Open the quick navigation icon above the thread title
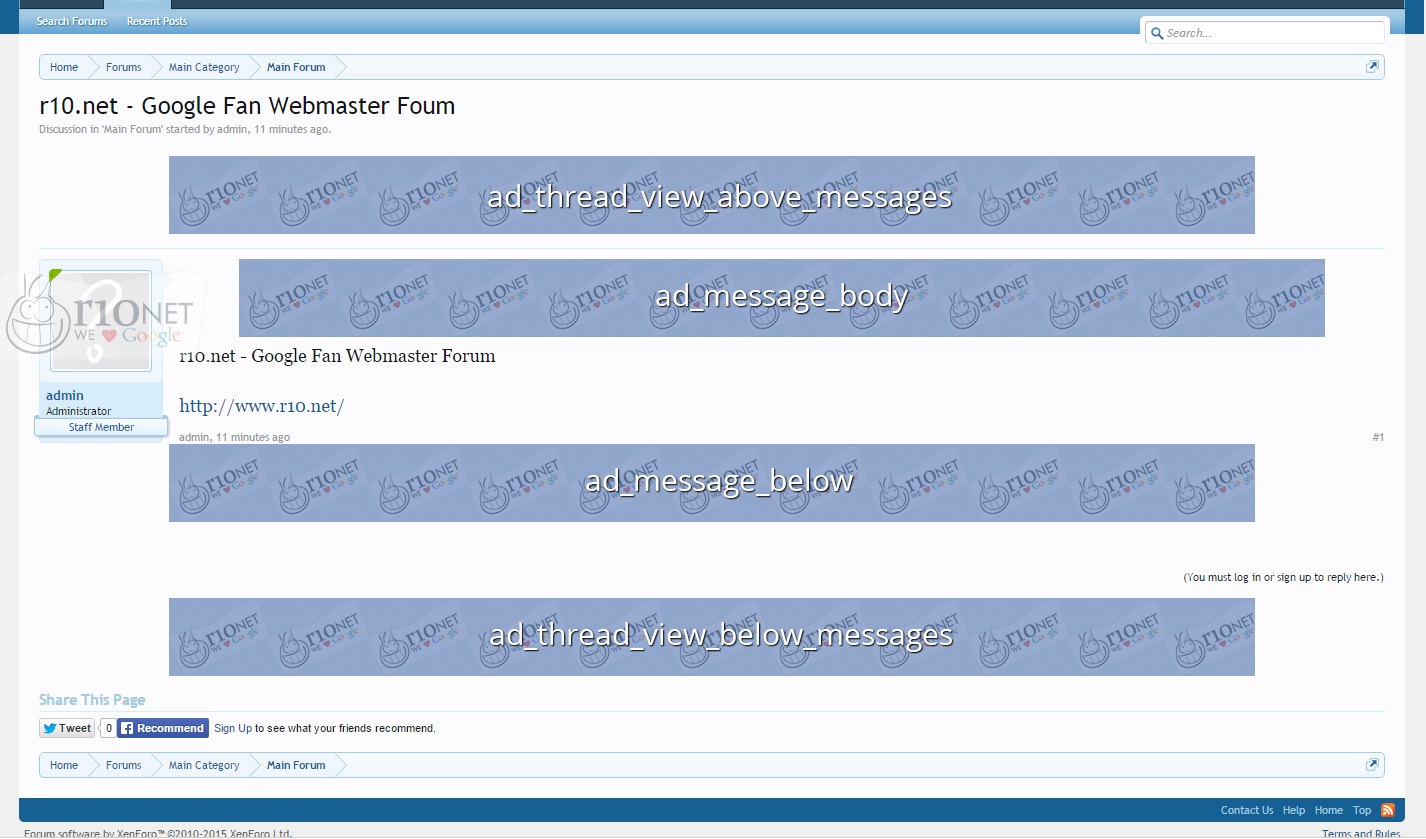1426x839 pixels. tap(1372, 67)
